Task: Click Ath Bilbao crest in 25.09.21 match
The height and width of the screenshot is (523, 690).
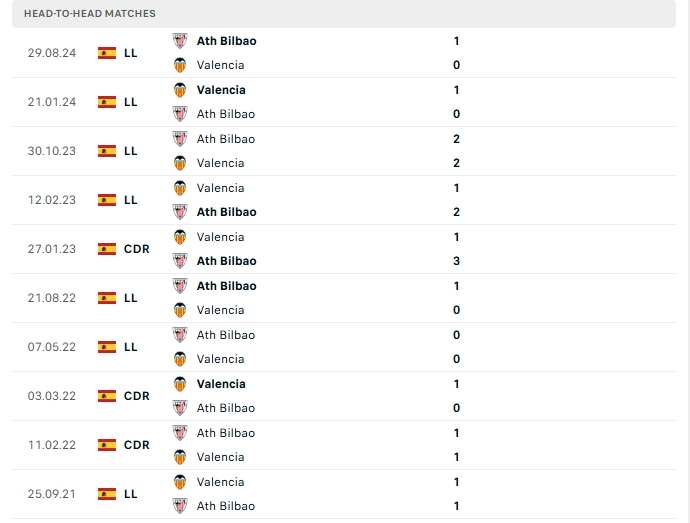Action: click(x=180, y=506)
